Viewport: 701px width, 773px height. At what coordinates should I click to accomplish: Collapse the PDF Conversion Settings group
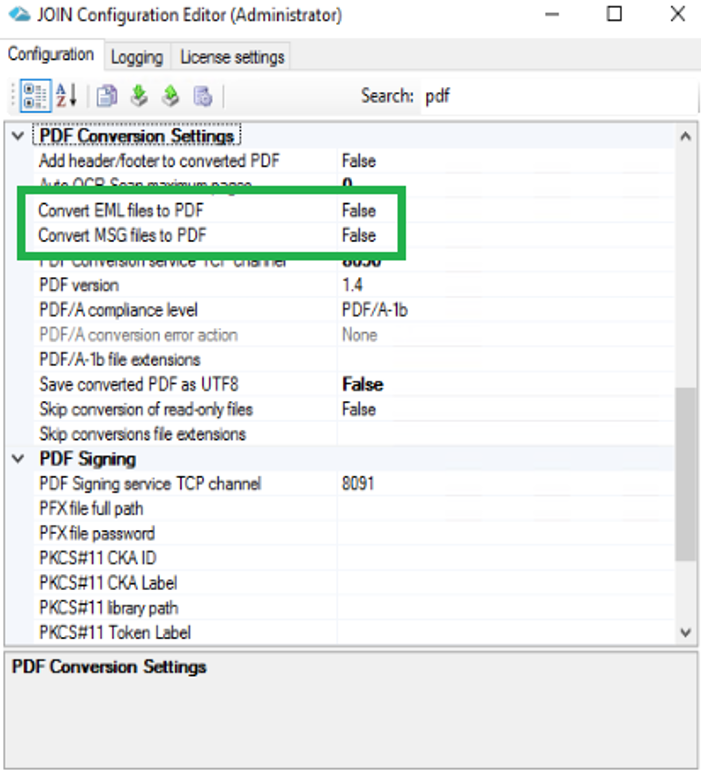click(x=18, y=136)
